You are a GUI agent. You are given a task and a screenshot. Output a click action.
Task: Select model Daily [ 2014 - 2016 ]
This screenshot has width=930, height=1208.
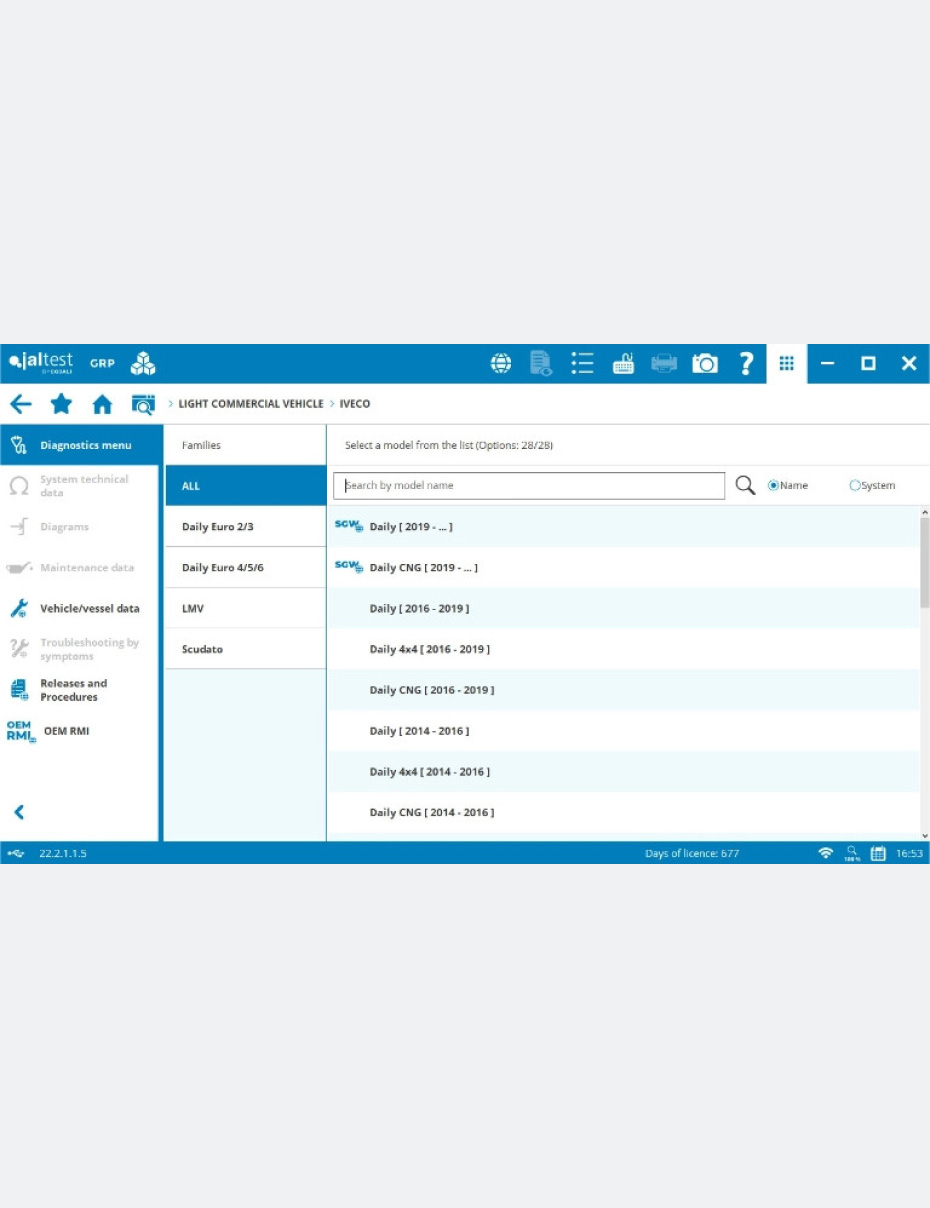pos(623,731)
